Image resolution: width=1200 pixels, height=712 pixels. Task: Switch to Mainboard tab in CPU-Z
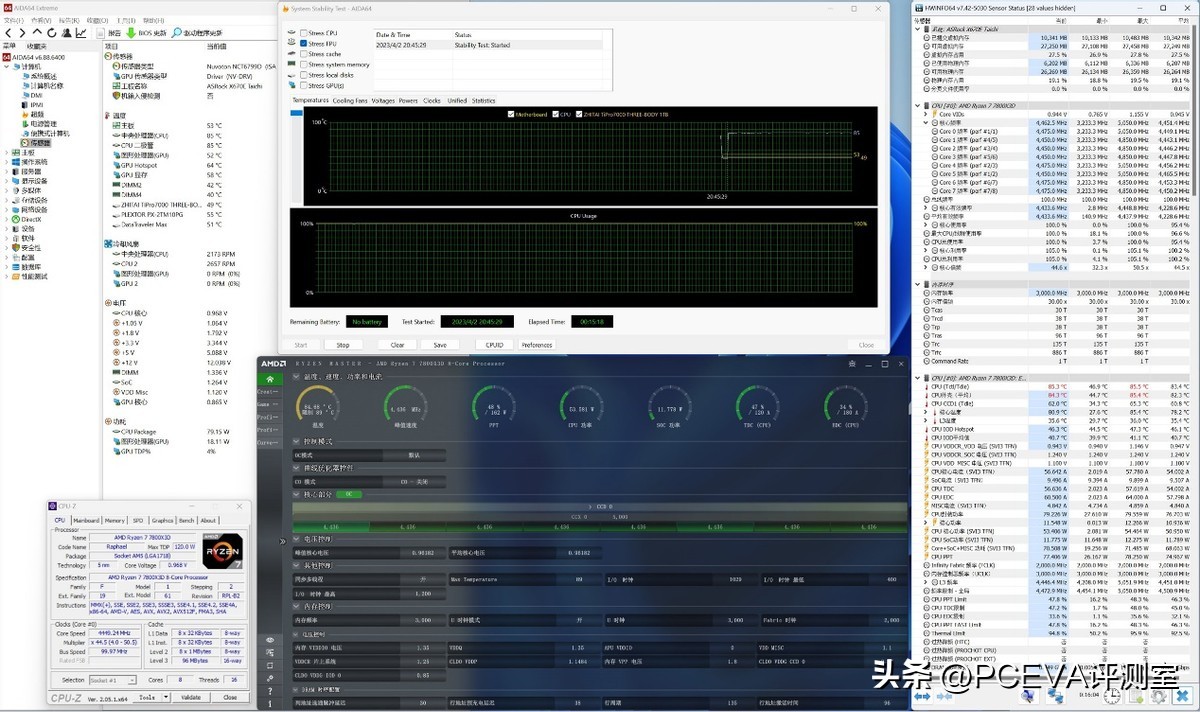(86, 520)
